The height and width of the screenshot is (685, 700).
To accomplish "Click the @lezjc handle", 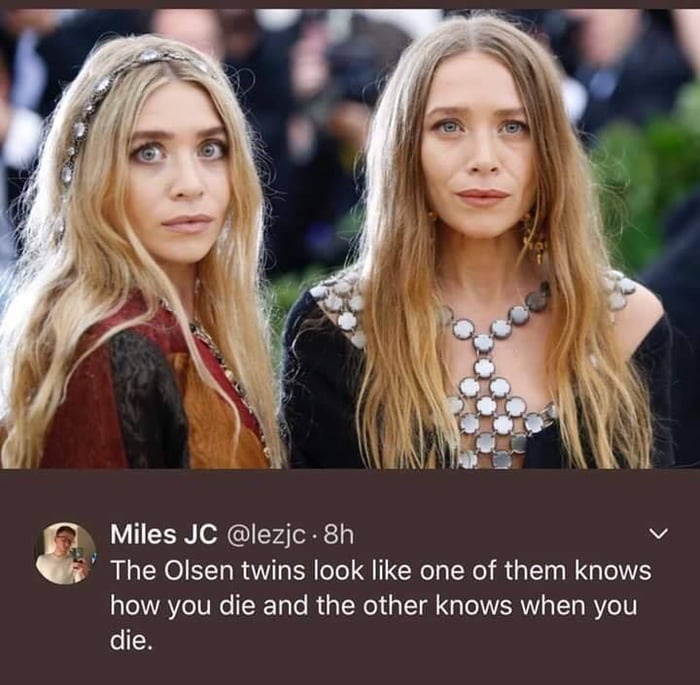I will (267, 535).
